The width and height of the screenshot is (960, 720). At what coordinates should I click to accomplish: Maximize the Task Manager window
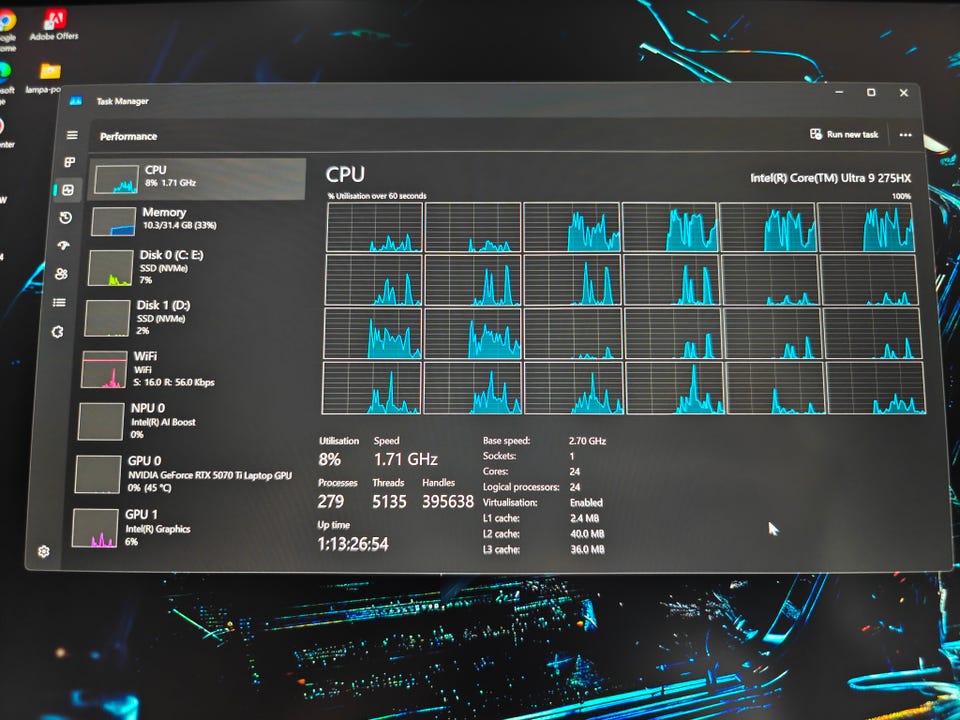[871, 92]
